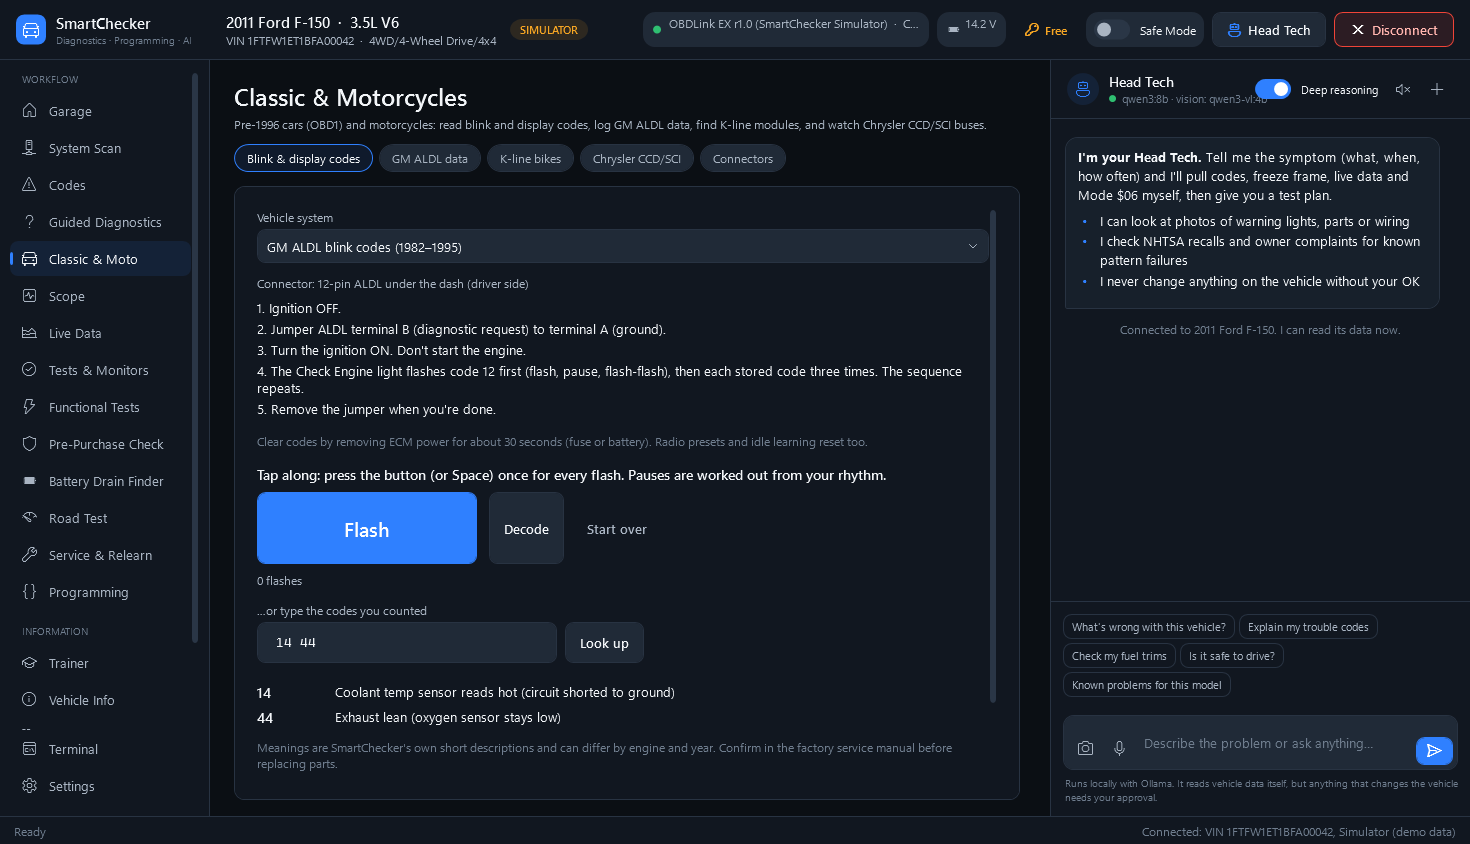The image size is (1470, 844).
Task: Toggle Safe Mode switch
Action: tap(1112, 30)
